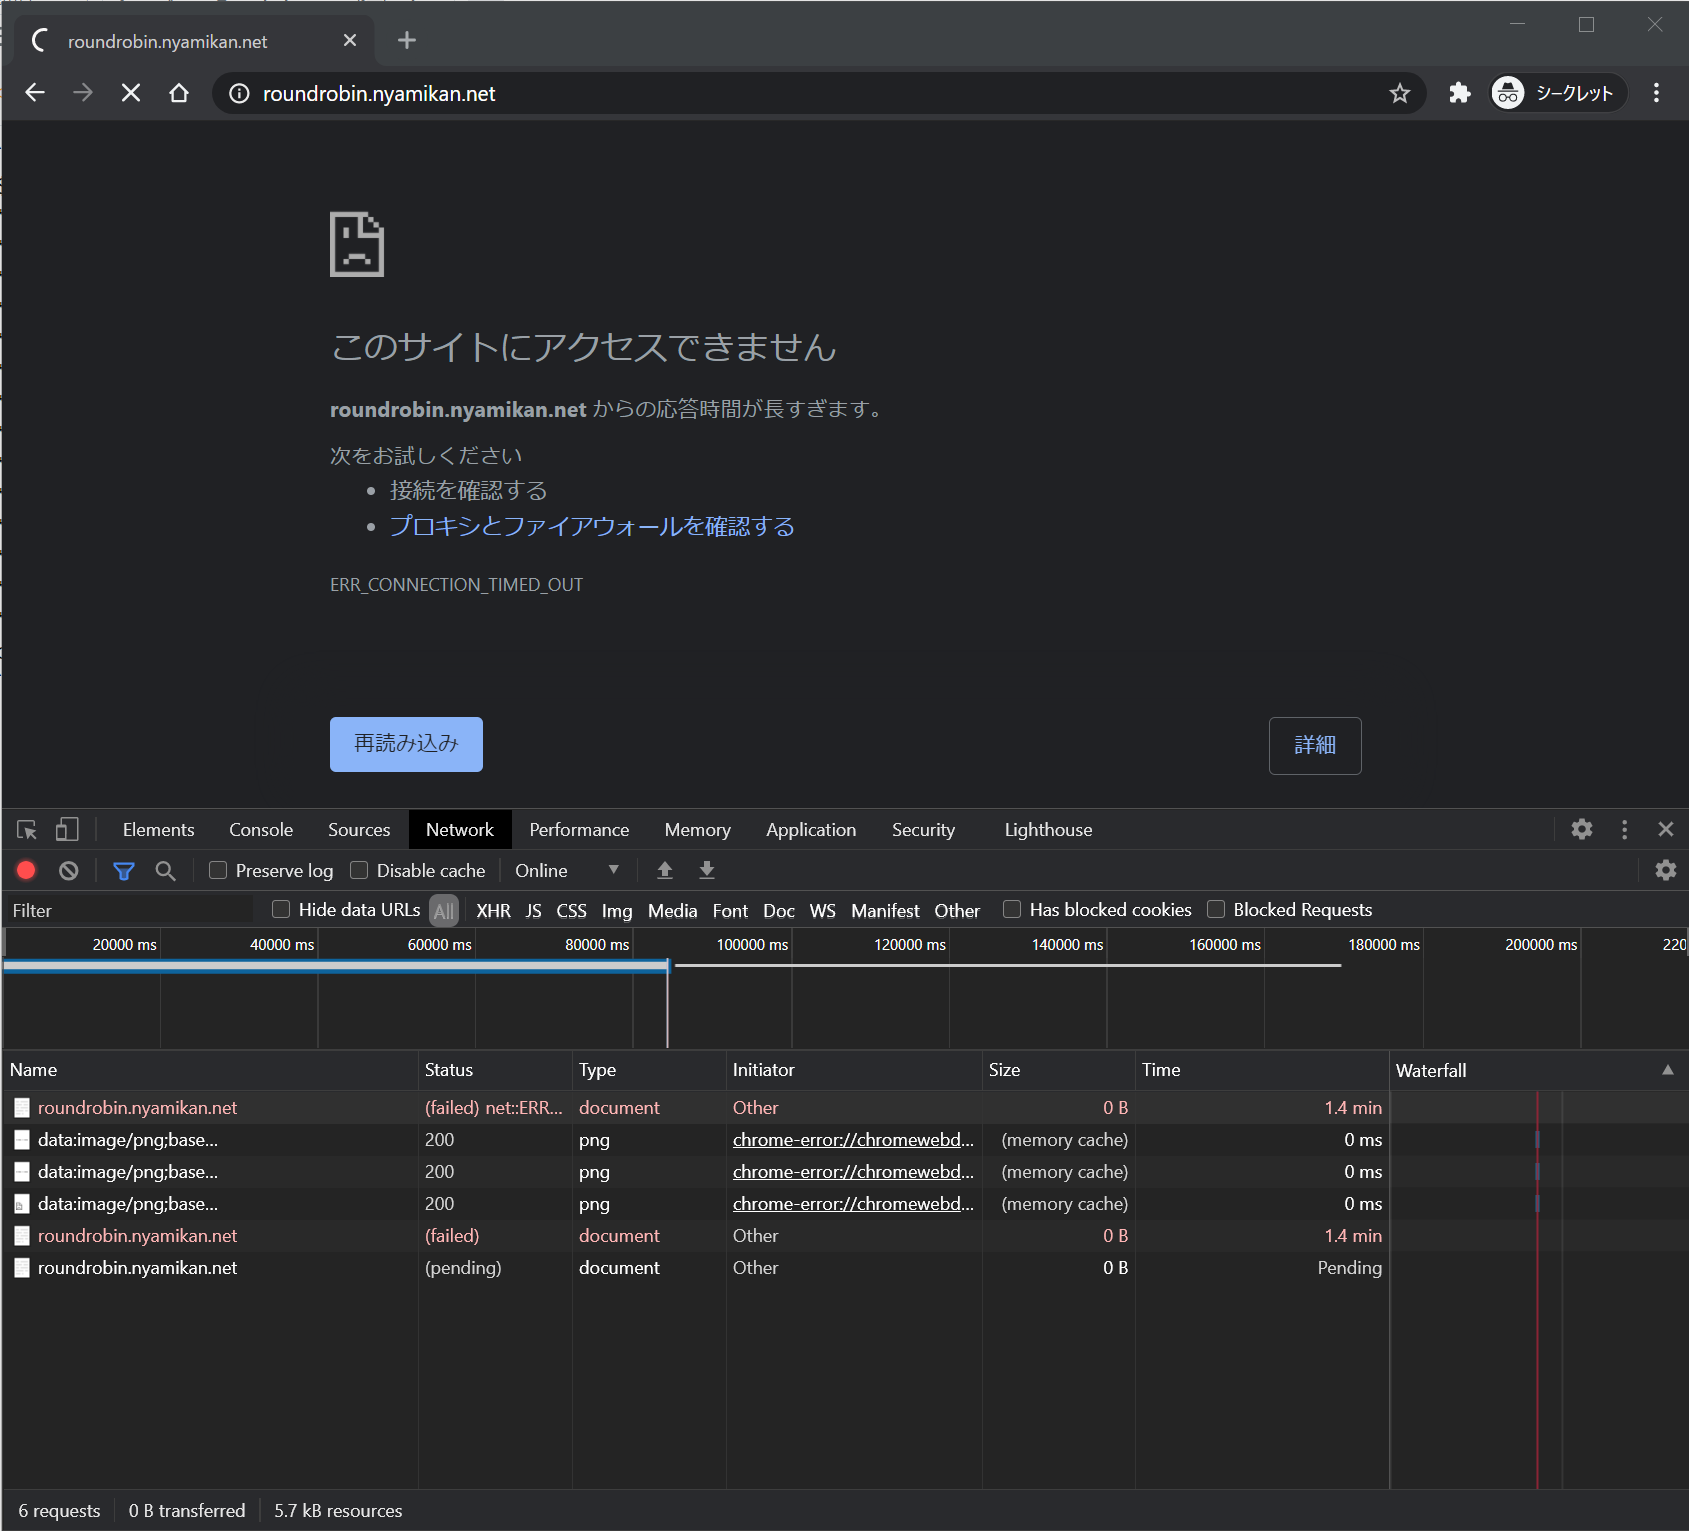The height and width of the screenshot is (1531, 1689).
Task: Filter requests by CSS type
Action: pyautogui.click(x=571, y=910)
